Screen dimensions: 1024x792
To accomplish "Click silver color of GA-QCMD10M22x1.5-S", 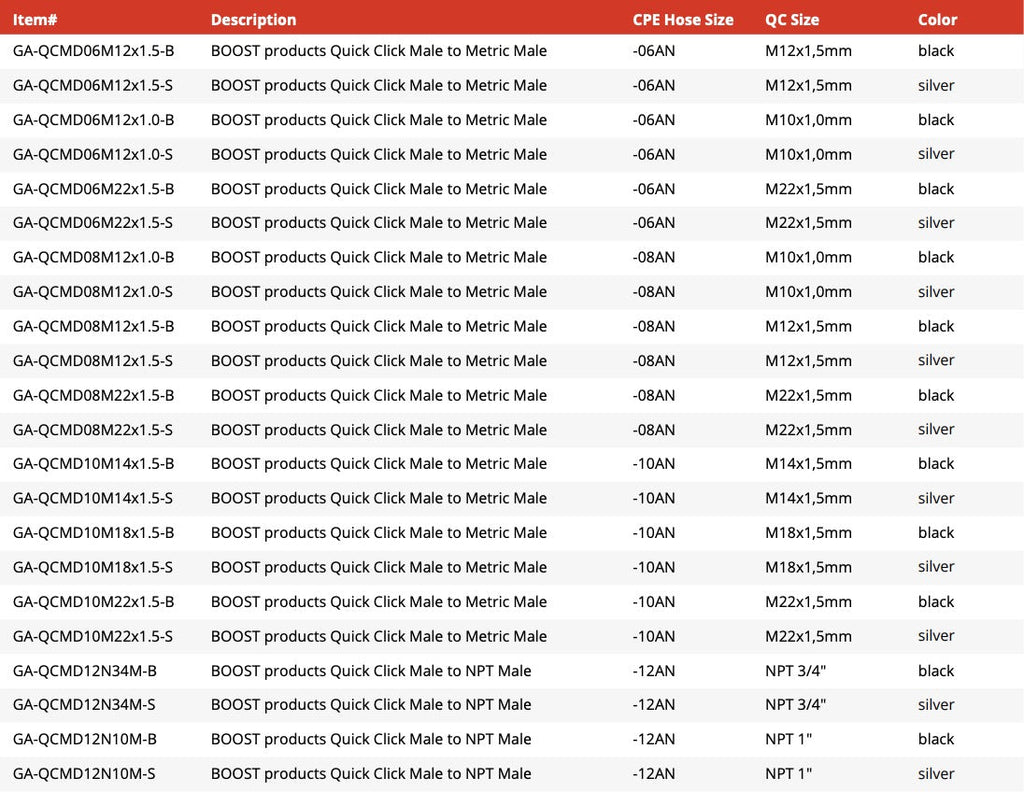I will pyautogui.click(x=936, y=636).
